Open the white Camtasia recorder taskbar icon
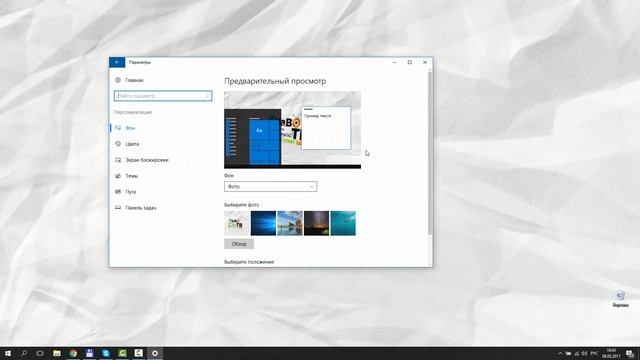 pos(138,353)
